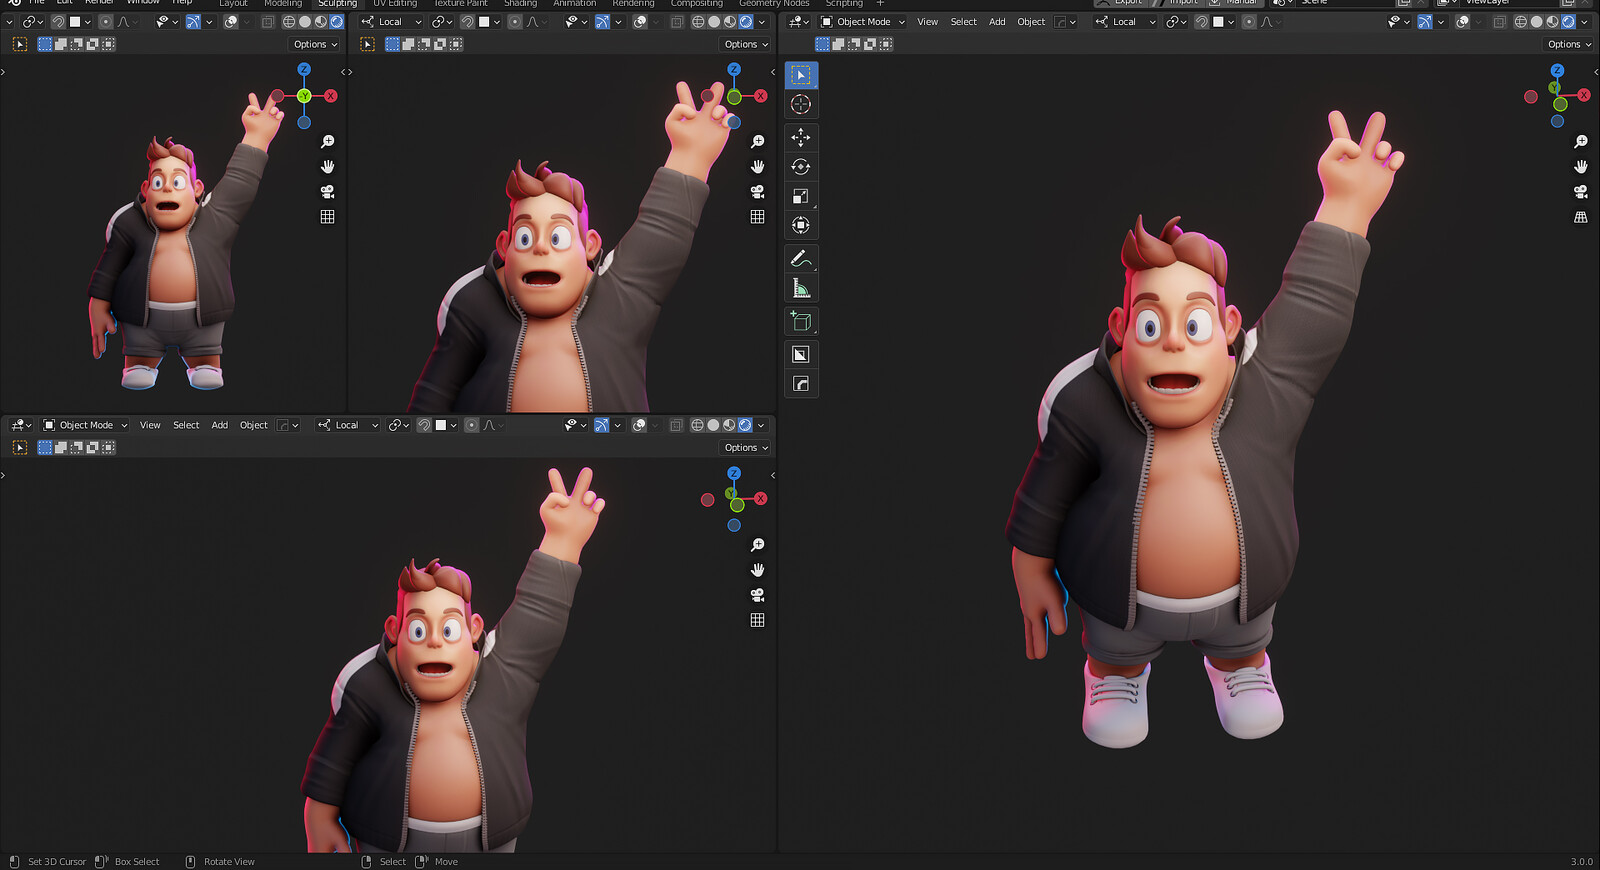Open the Object menu in the bottom-left viewport header
Viewport: 1600px width, 870px height.
(x=254, y=425)
